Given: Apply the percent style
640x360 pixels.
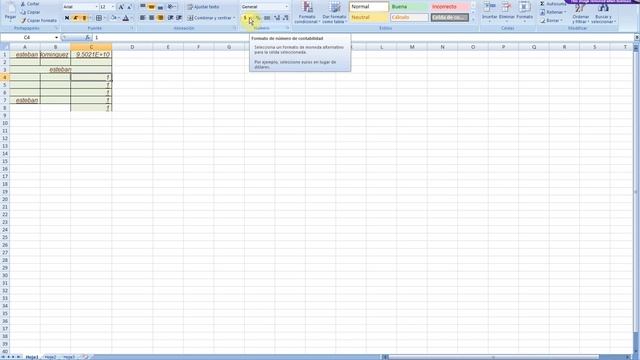Looking at the screenshot, I should (x=258, y=18).
